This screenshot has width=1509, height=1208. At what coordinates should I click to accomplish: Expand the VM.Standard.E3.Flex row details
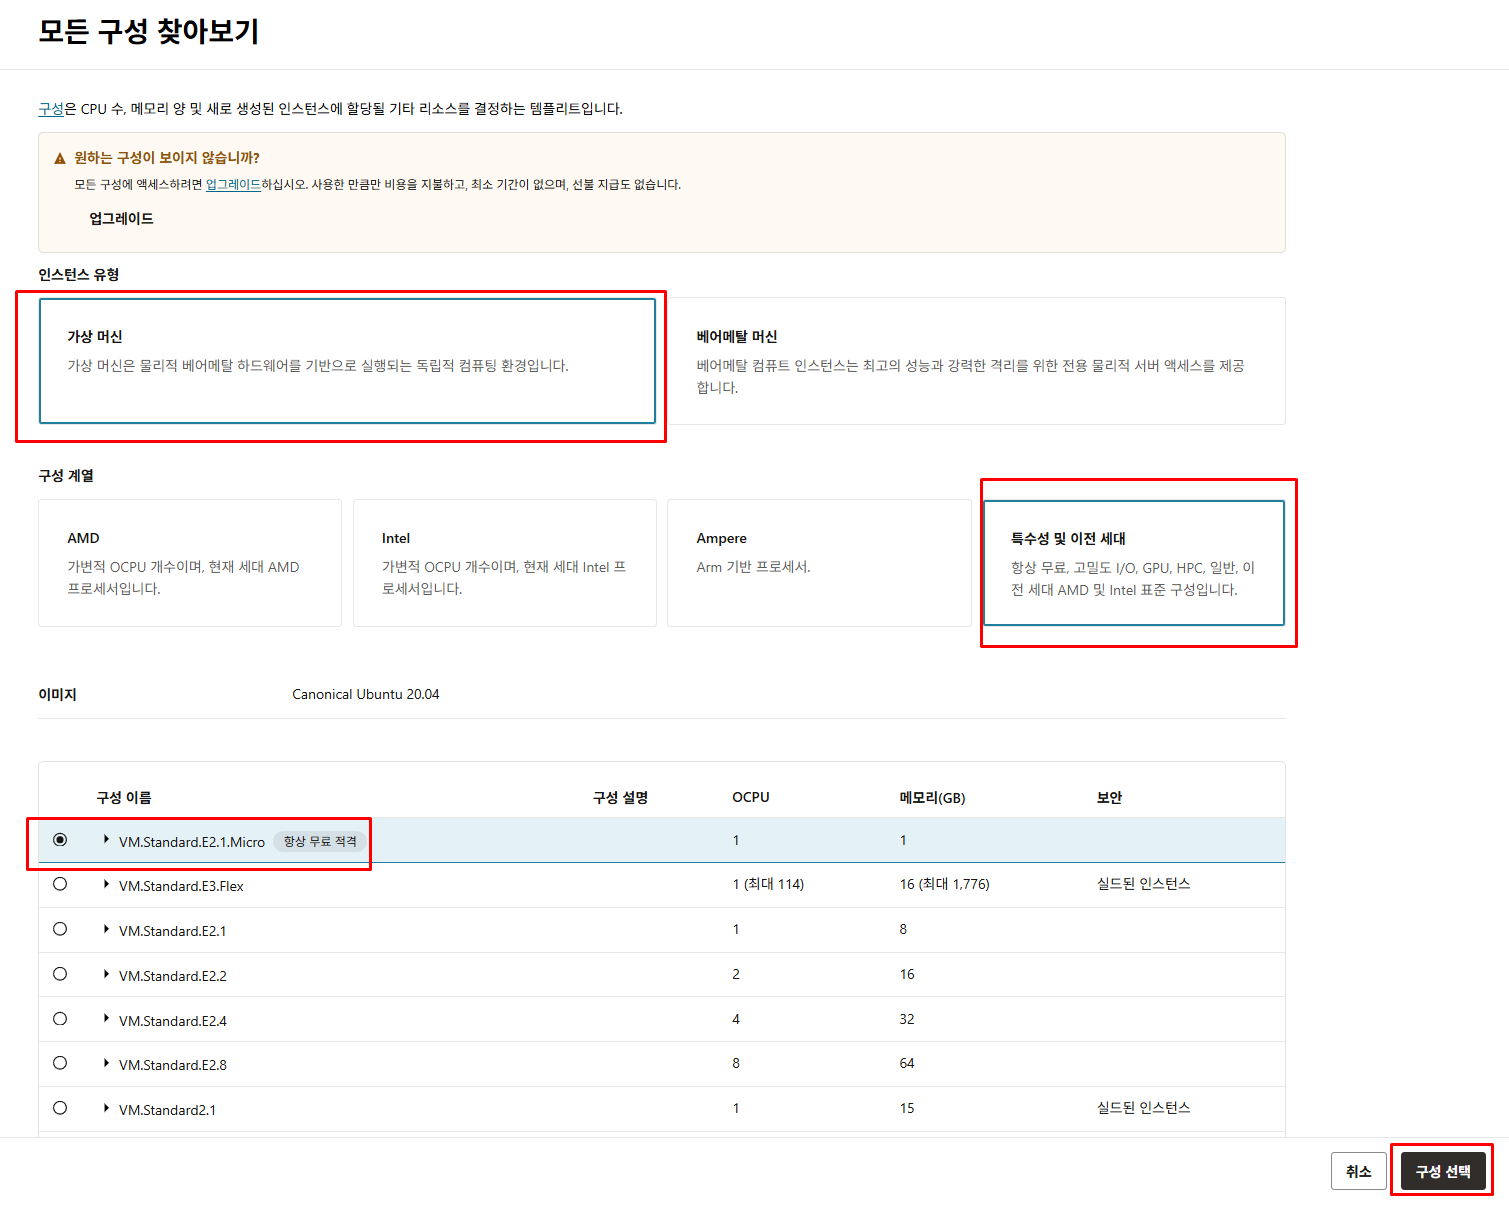click(106, 884)
